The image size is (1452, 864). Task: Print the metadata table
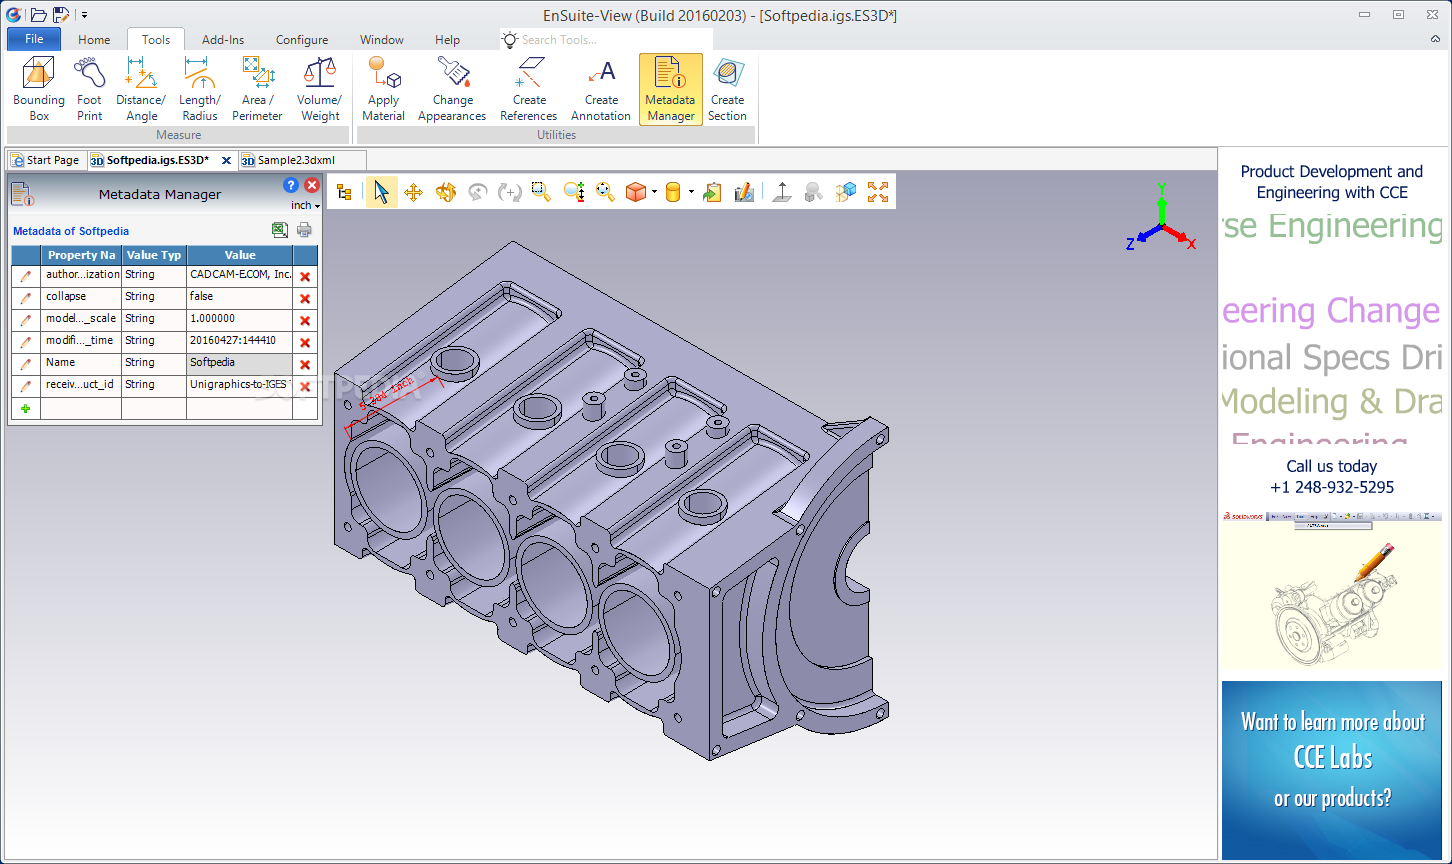coord(304,230)
